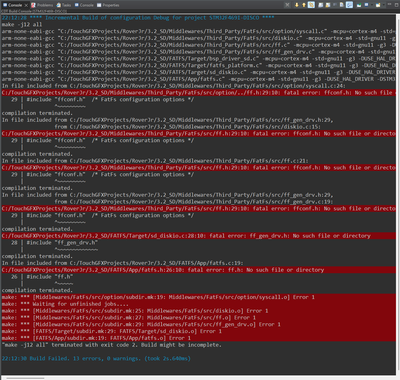400x380 pixels.
Task: Click the horizontal scrollbar at console bottom
Action: click(x=25, y=378)
